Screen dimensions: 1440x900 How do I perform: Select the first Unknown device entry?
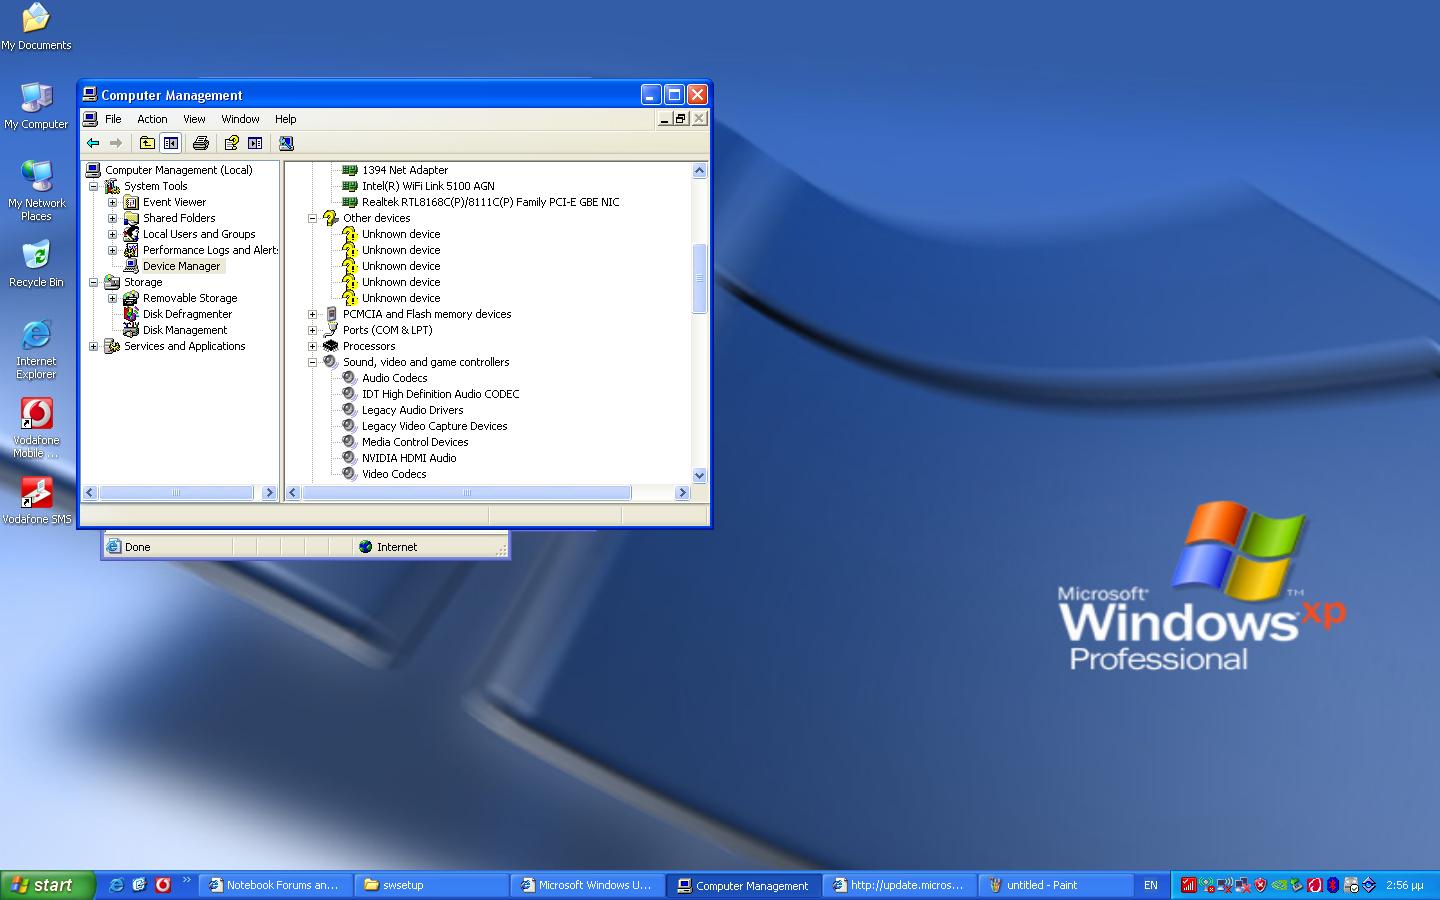[x=401, y=234]
